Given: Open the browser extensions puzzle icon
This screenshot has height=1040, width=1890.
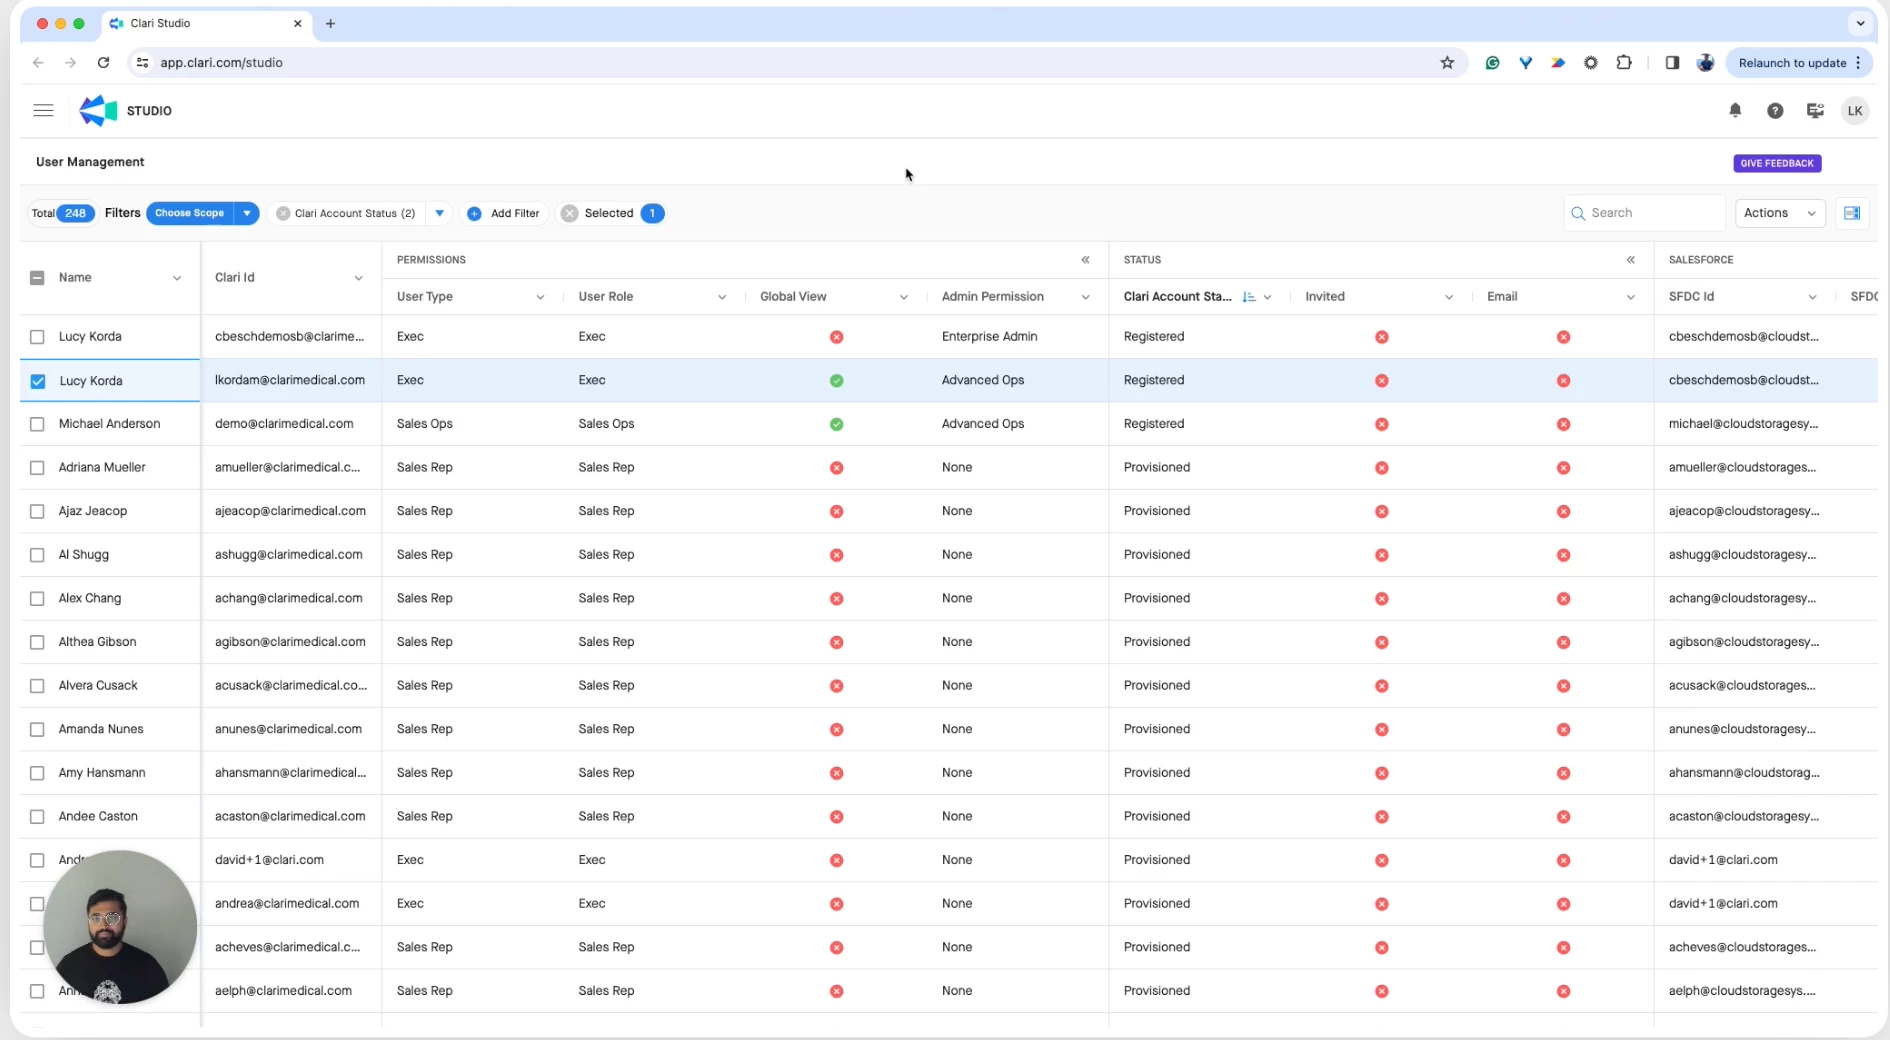Looking at the screenshot, I should (x=1624, y=63).
